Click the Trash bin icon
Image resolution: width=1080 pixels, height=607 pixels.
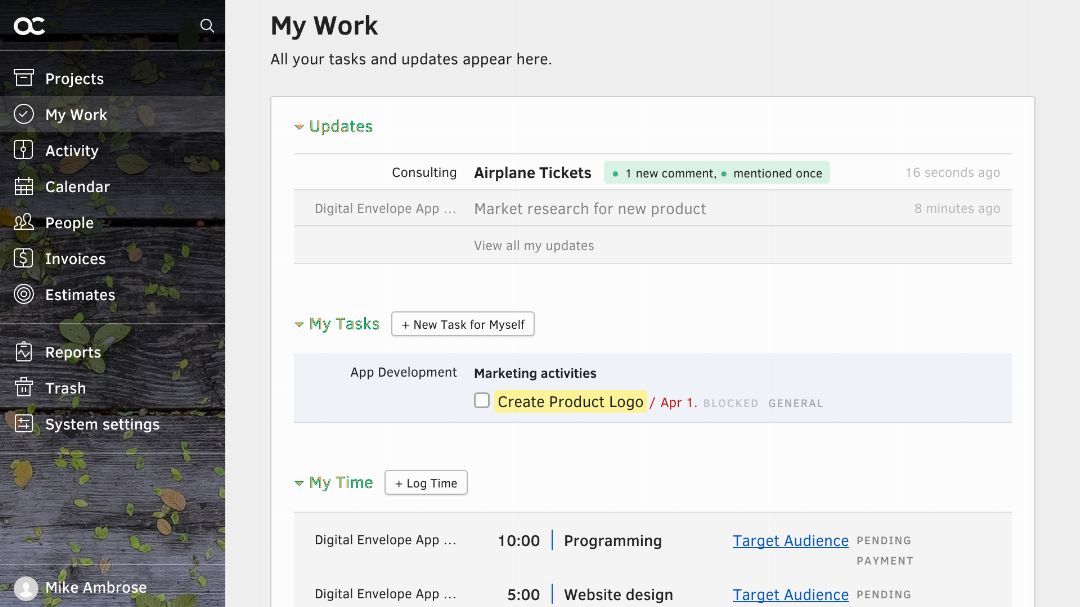(x=24, y=388)
